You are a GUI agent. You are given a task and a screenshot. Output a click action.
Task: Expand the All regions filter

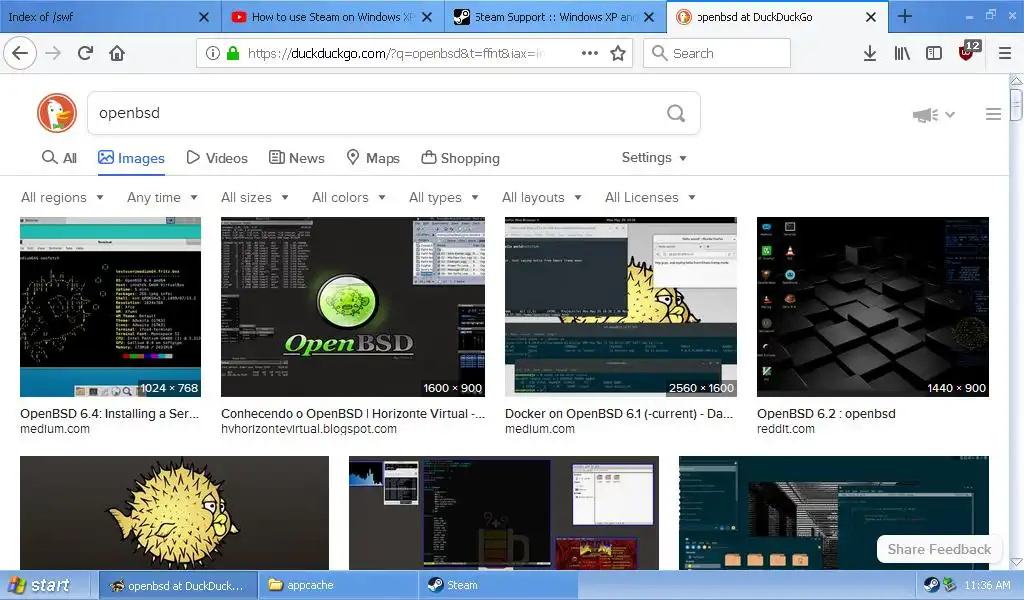pyautogui.click(x=62, y=197)
